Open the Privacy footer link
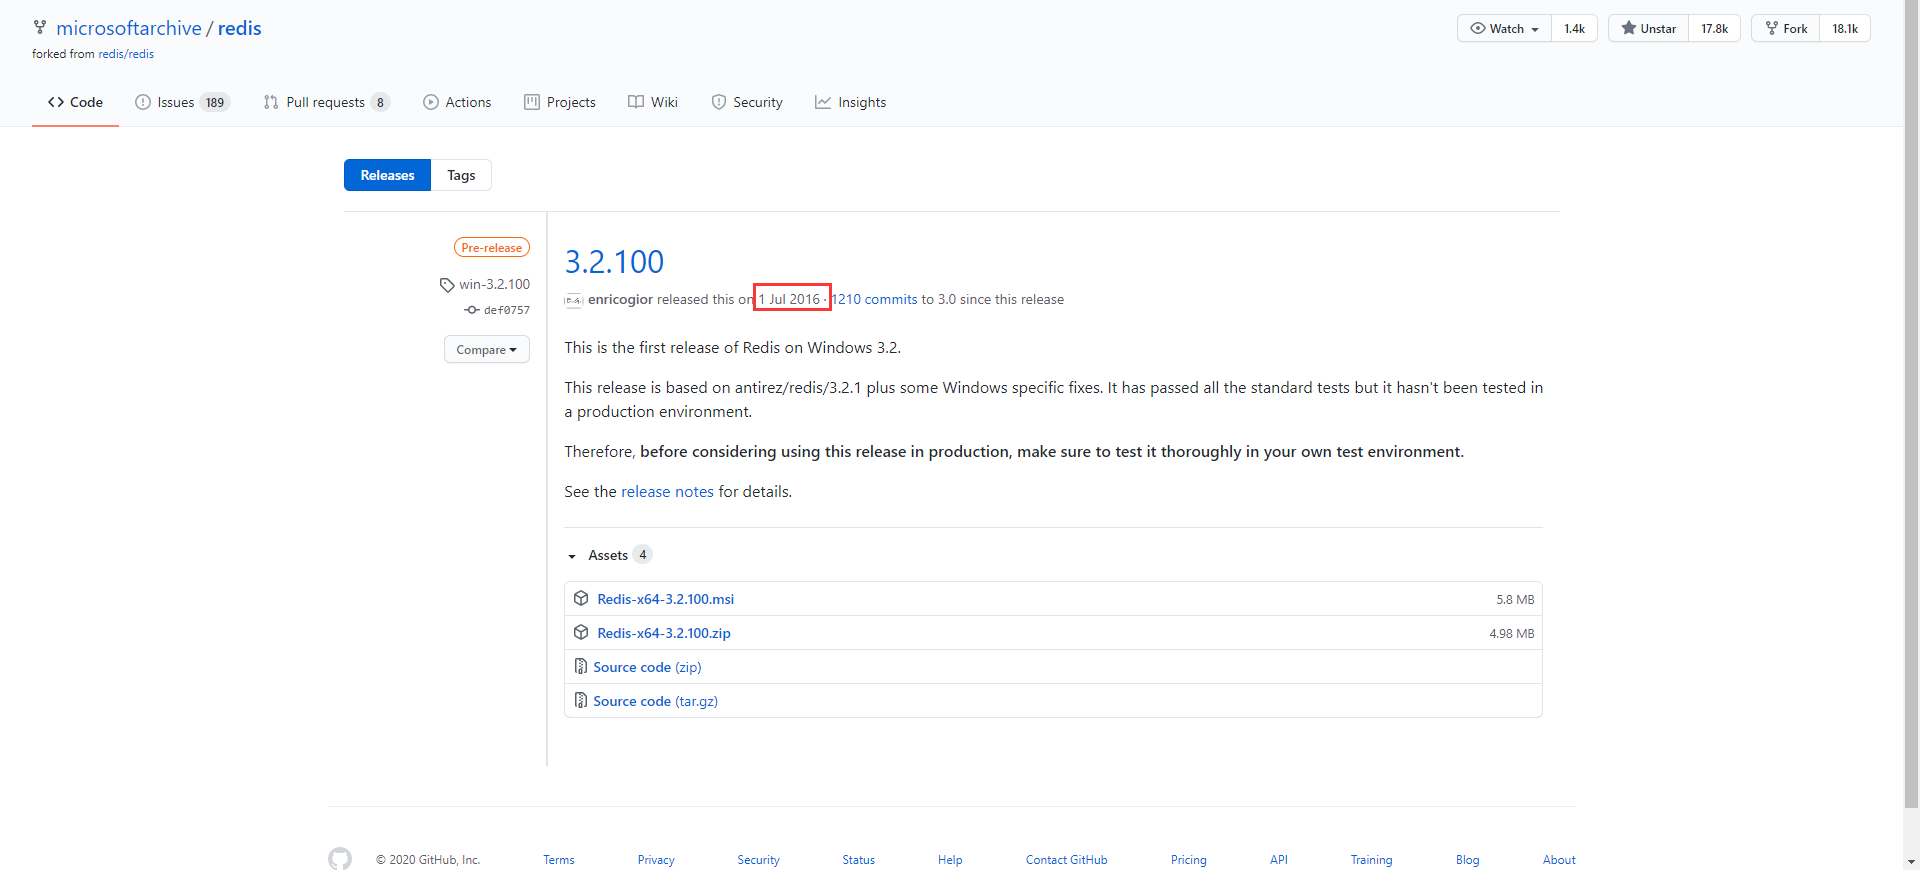 pos(656,860)
